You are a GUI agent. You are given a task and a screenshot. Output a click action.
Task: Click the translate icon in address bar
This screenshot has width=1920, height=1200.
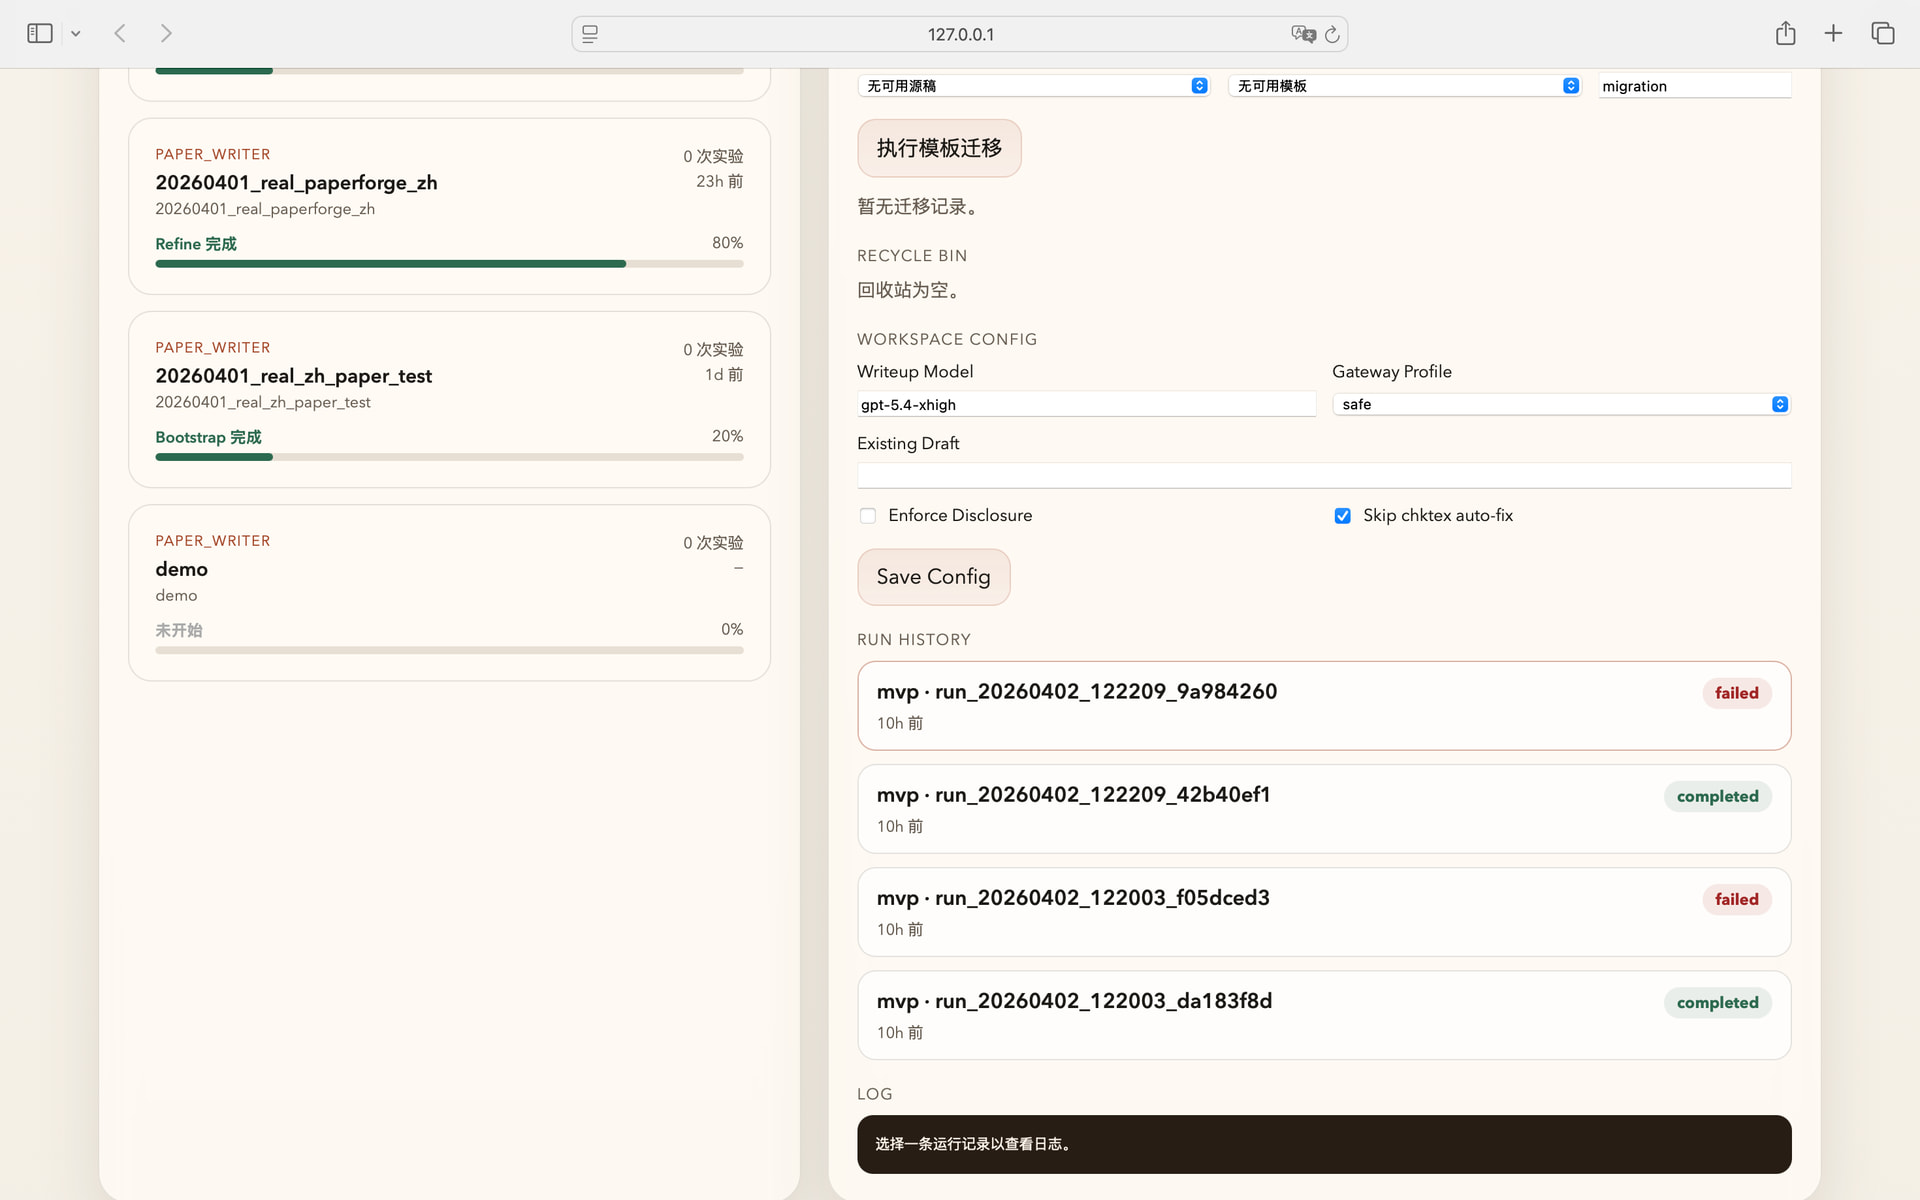click(1303, 34)
